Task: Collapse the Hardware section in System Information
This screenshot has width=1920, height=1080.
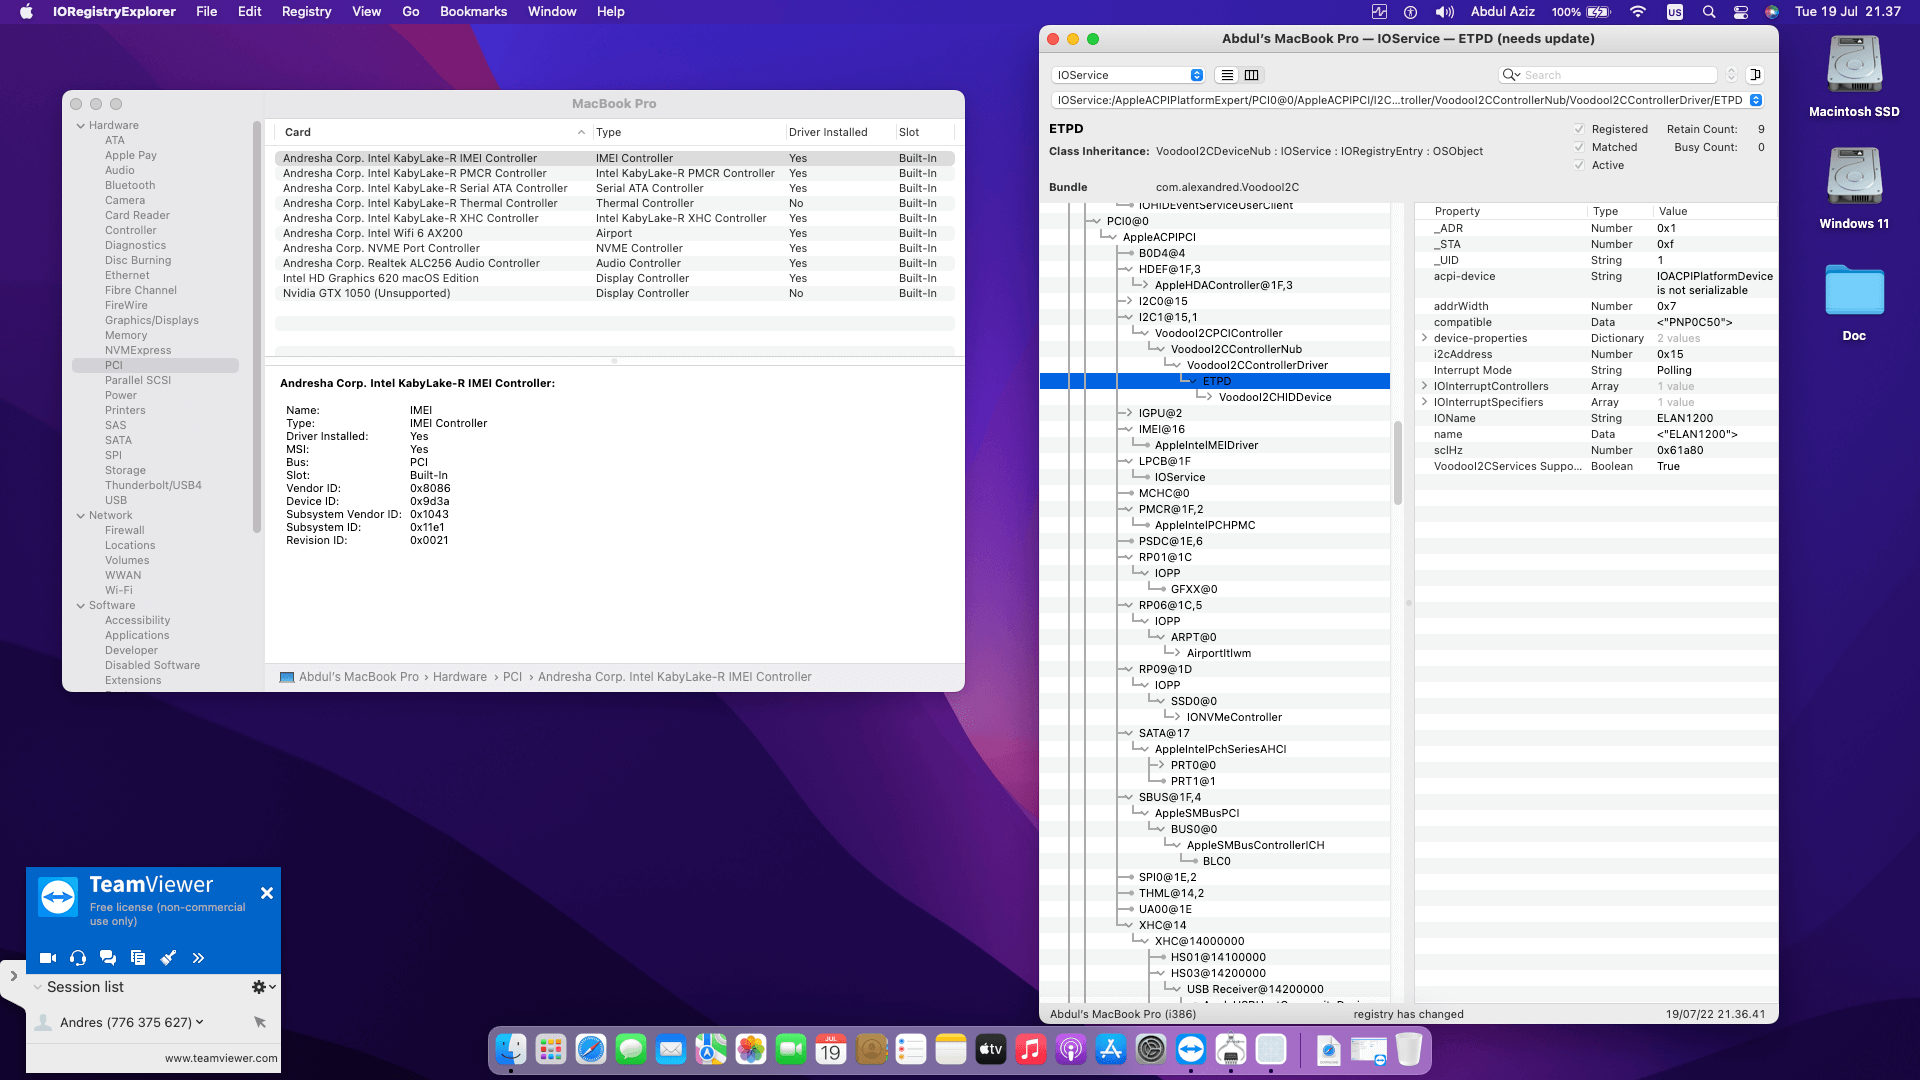Action: pos(81,126)
